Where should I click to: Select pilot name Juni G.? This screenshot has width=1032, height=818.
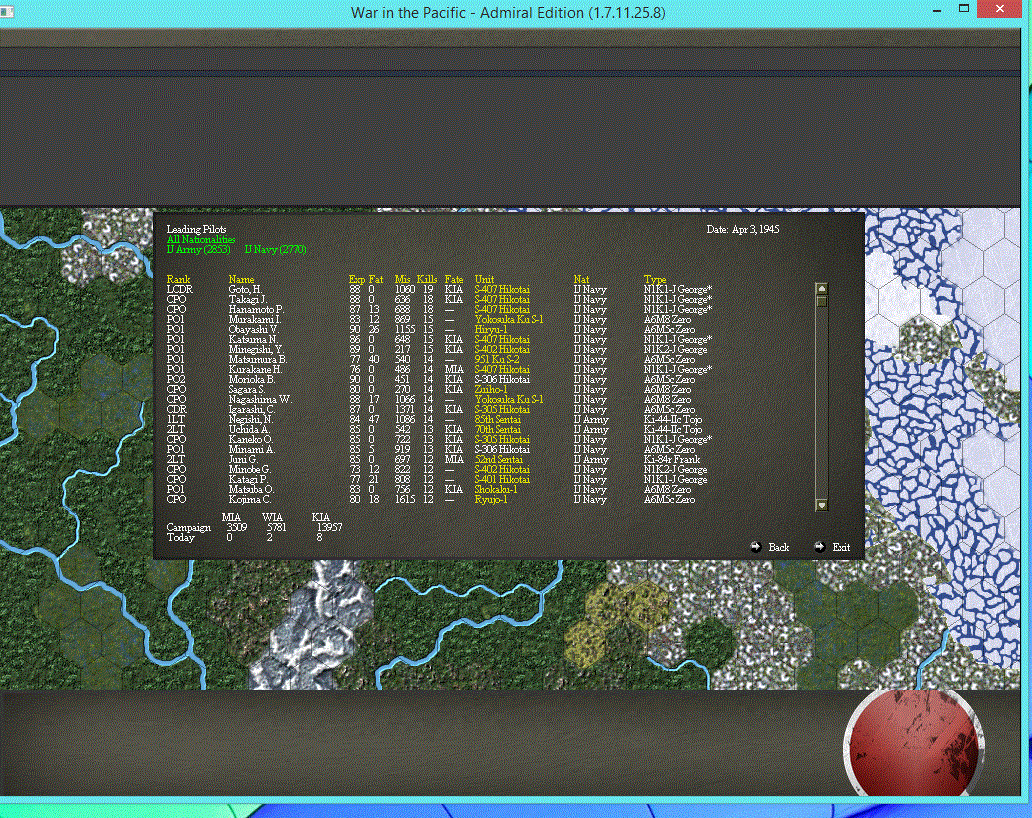coord(243,459)
